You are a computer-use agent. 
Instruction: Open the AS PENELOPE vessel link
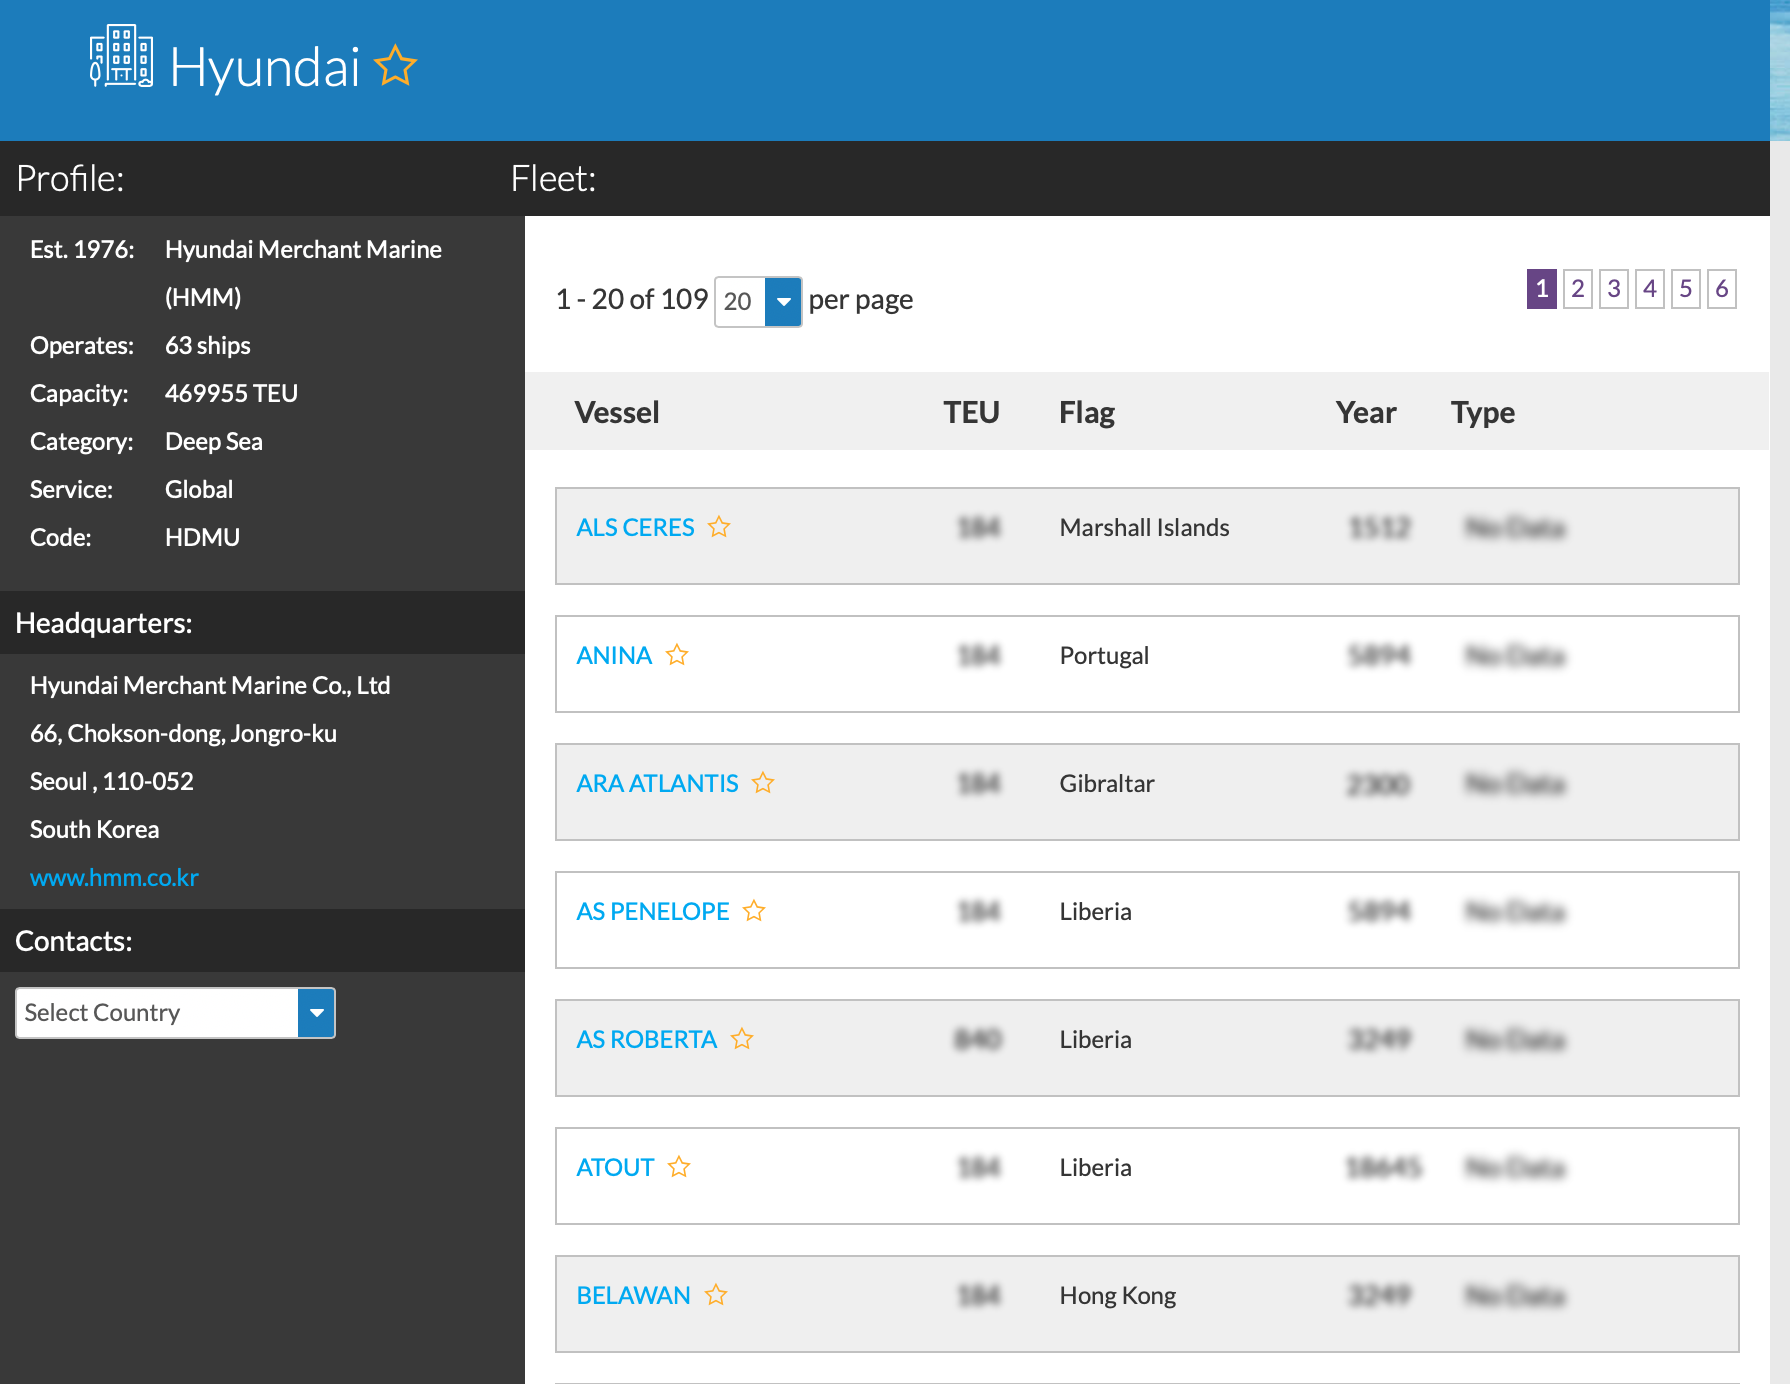(x=653, y=911)
